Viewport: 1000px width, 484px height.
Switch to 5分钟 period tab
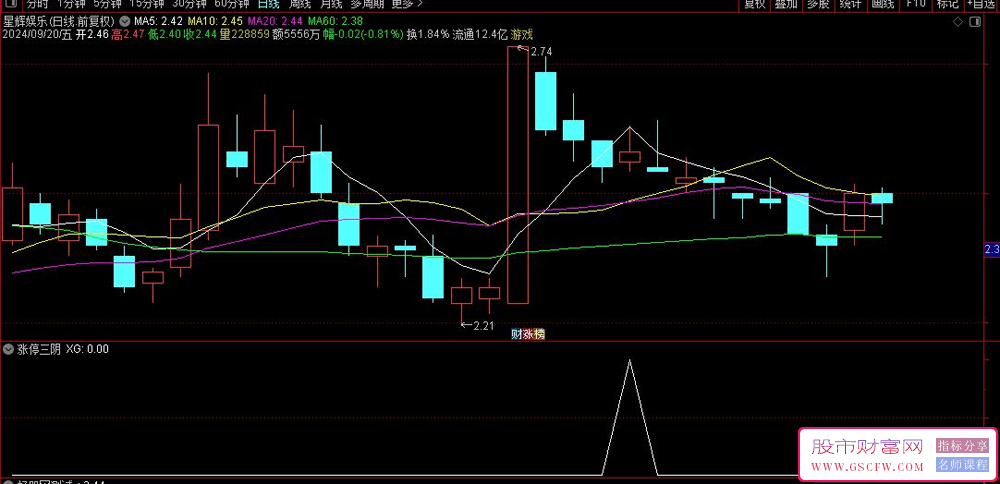107,4
